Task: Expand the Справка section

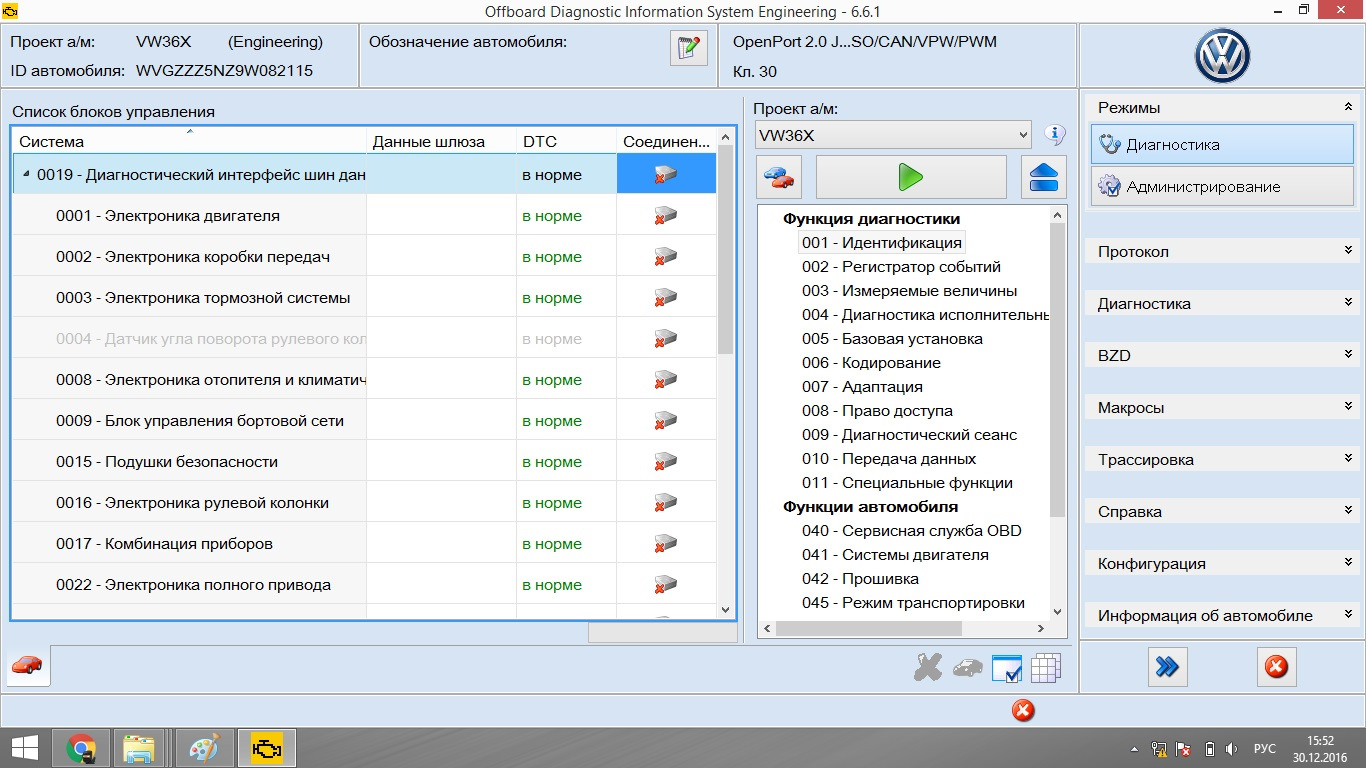Action: coord(1348,511)
